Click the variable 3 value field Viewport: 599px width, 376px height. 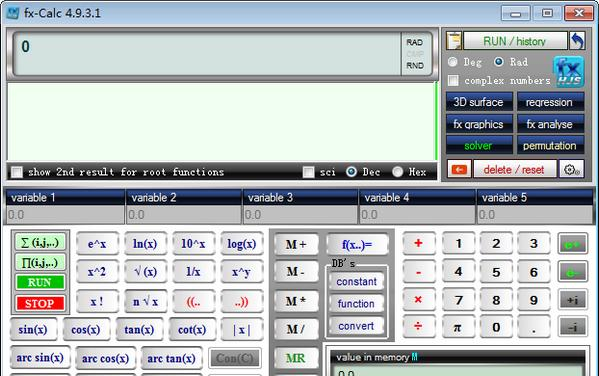coord(301,215)
